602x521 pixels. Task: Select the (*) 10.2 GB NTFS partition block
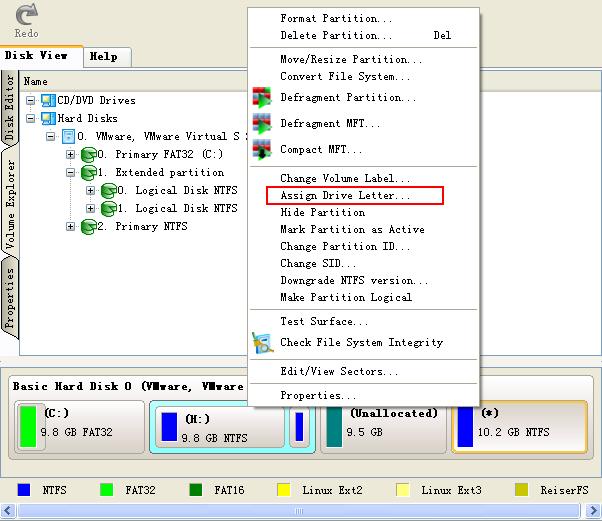(519, 427)
